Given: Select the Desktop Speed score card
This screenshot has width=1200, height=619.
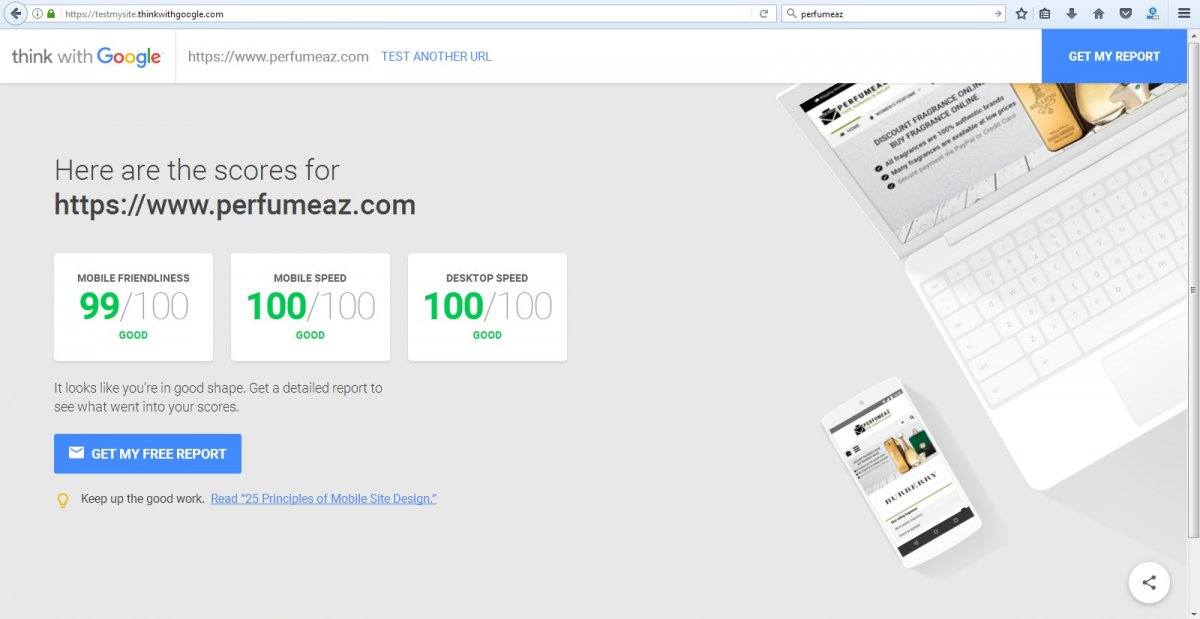Looking at the screenshot, I should [487, 307].
